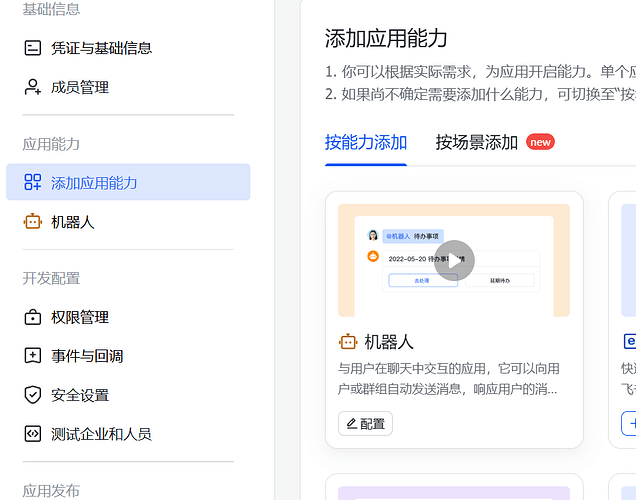Click the robot icon in capability card
The width and height of the screenshot is (636, 500).
(348, 342)
